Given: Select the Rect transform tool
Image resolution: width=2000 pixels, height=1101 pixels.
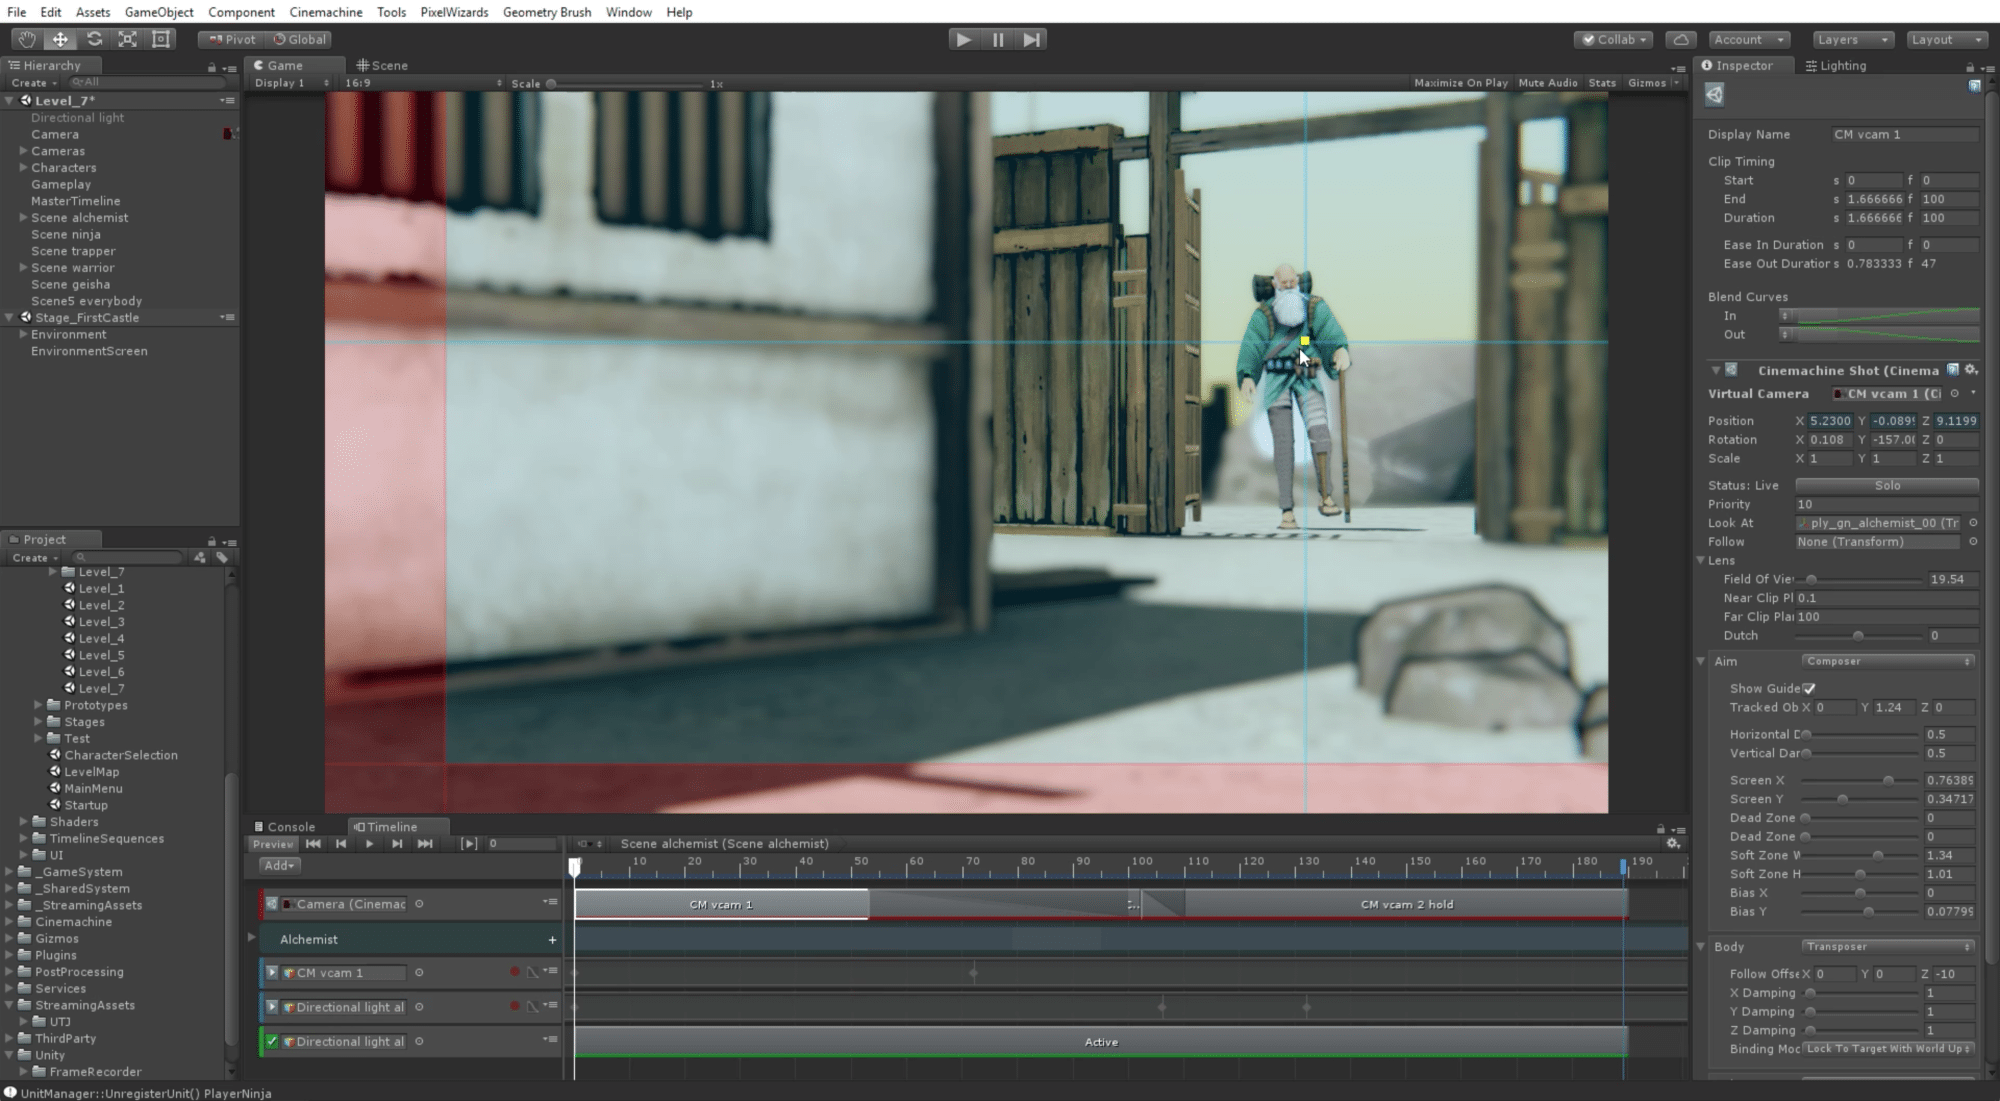Looking at the screenshot, I should tap(161, 39).
